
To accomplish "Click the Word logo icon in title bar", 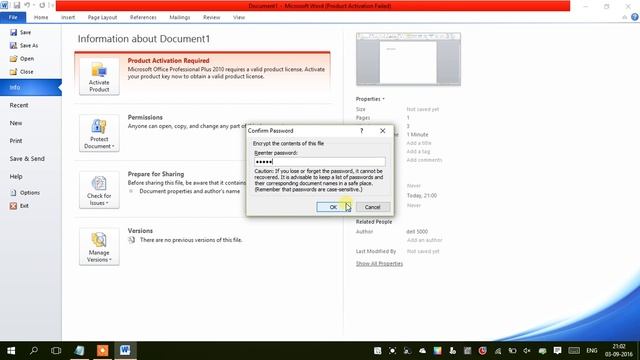I will tap(4, 5).
